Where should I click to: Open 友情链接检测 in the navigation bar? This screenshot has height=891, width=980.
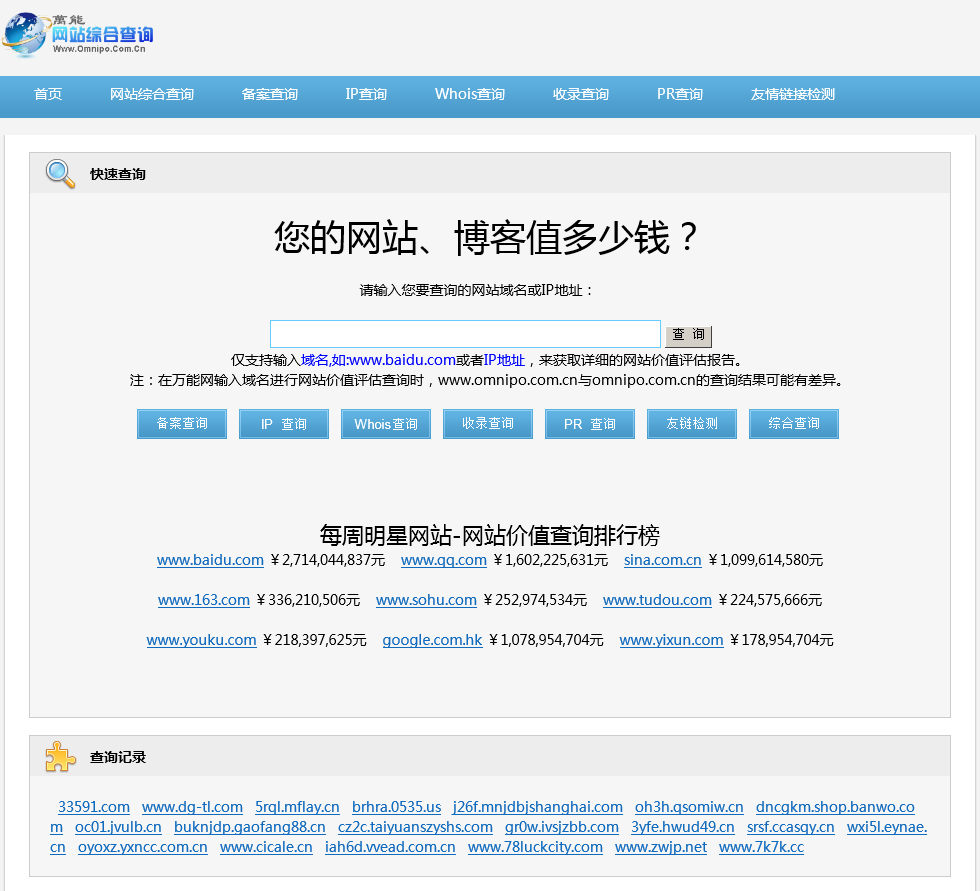tap(792, 94)
